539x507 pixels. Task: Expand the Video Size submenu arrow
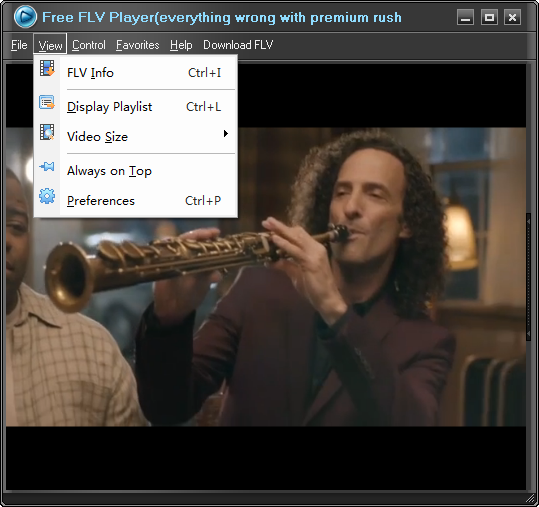[226, 133]
